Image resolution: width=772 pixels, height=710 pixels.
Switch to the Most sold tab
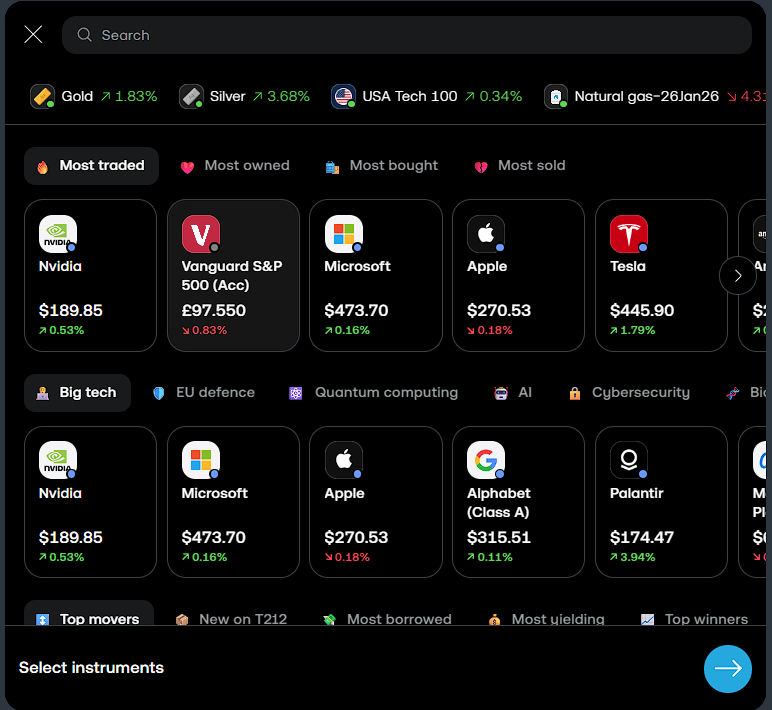pos(520,166)
